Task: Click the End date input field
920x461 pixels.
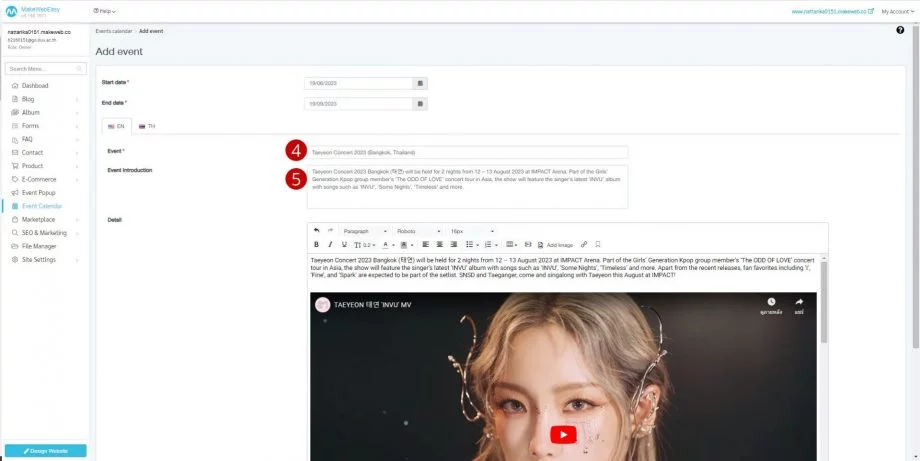Action: pos(358,104)
